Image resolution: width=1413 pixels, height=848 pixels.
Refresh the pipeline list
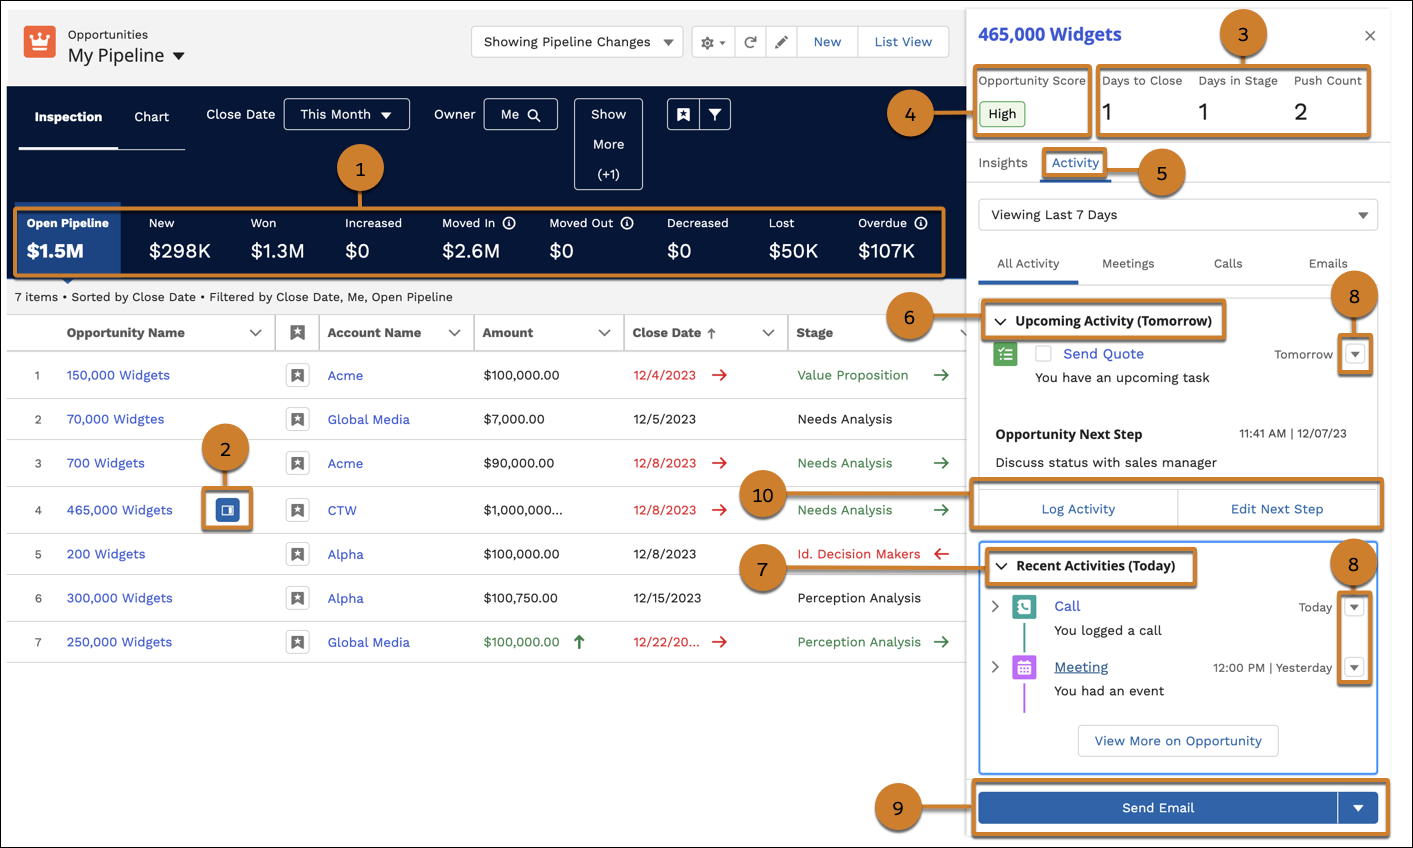[750, 42]
